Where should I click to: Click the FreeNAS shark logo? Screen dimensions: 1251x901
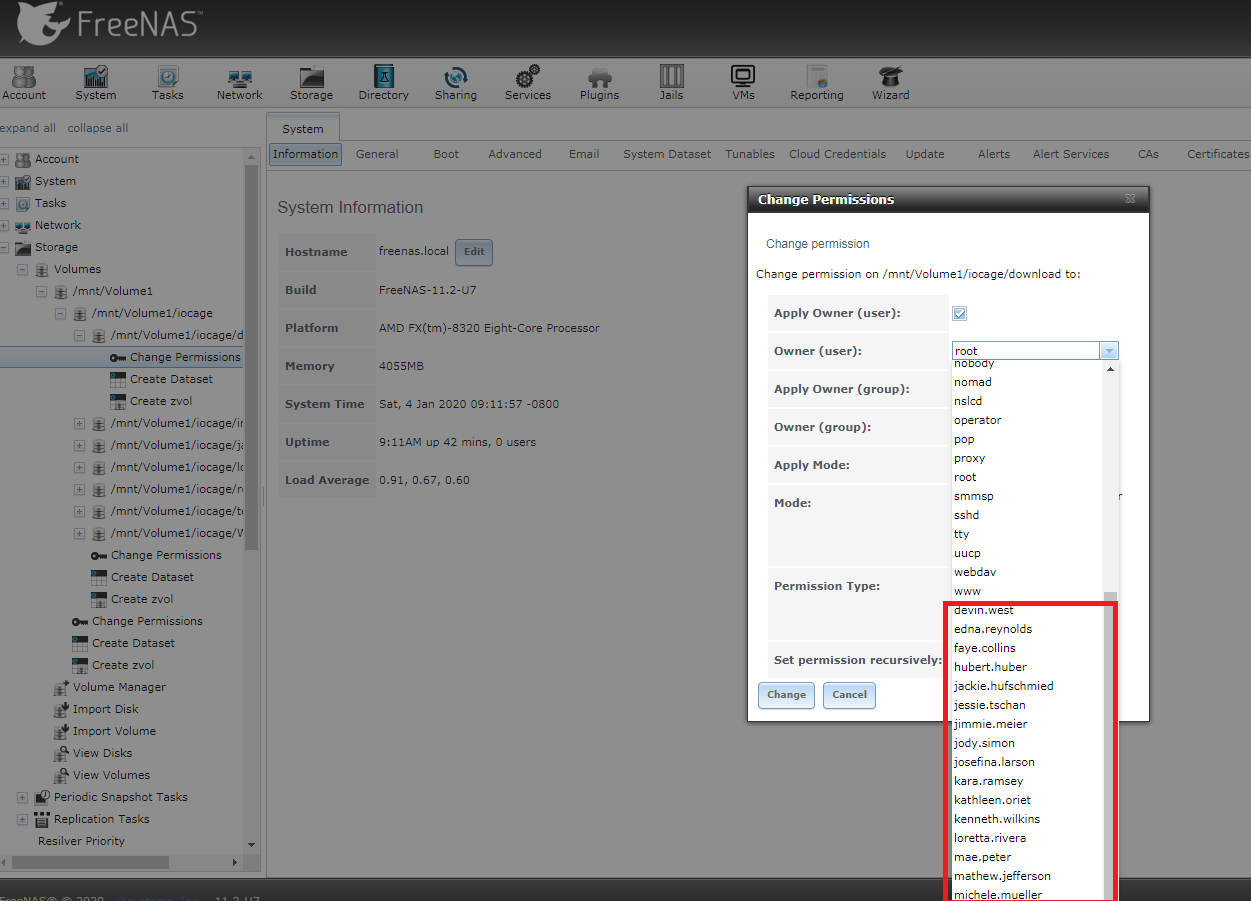pos(43,24)
